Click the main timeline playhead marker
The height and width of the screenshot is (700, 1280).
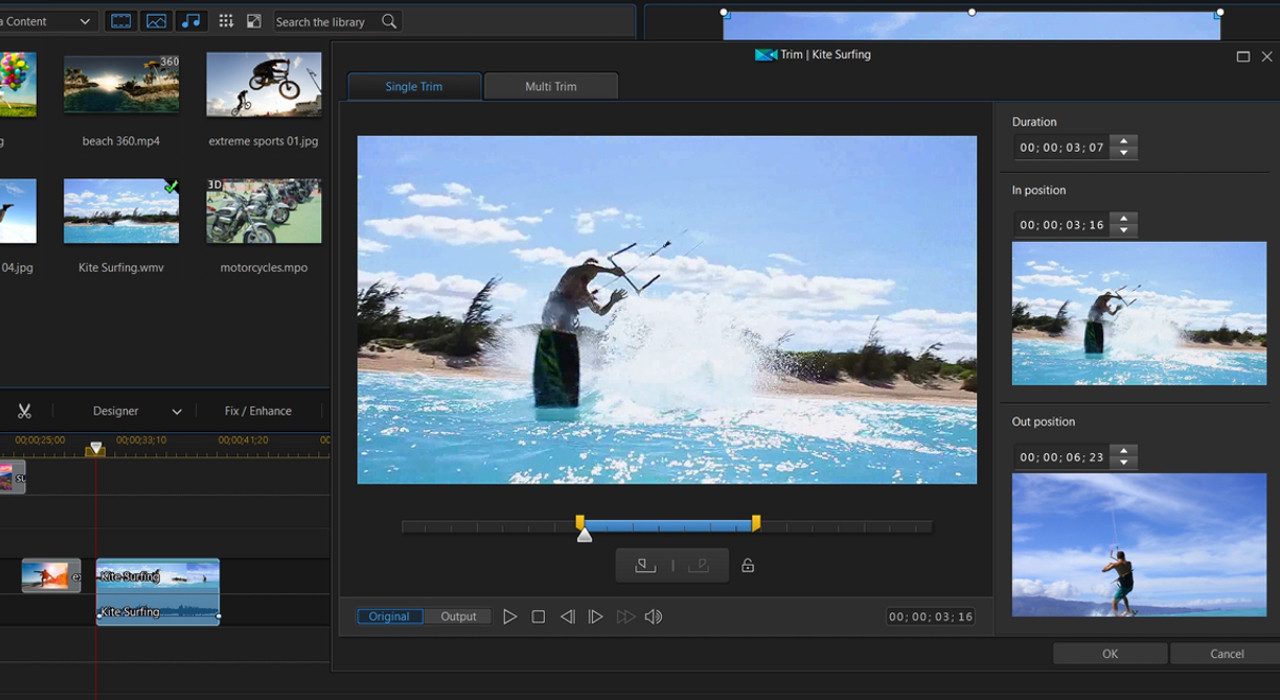tap(95, 449)
